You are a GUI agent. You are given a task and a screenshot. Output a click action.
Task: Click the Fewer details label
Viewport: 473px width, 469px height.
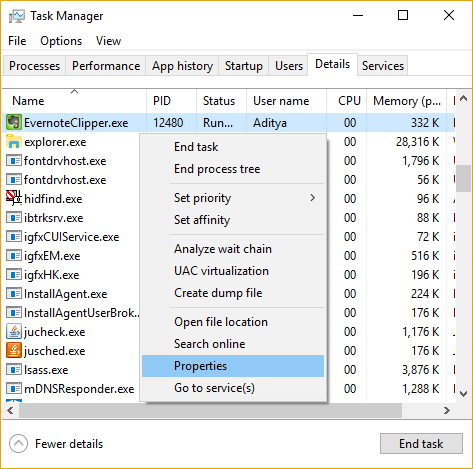(69, 444)
